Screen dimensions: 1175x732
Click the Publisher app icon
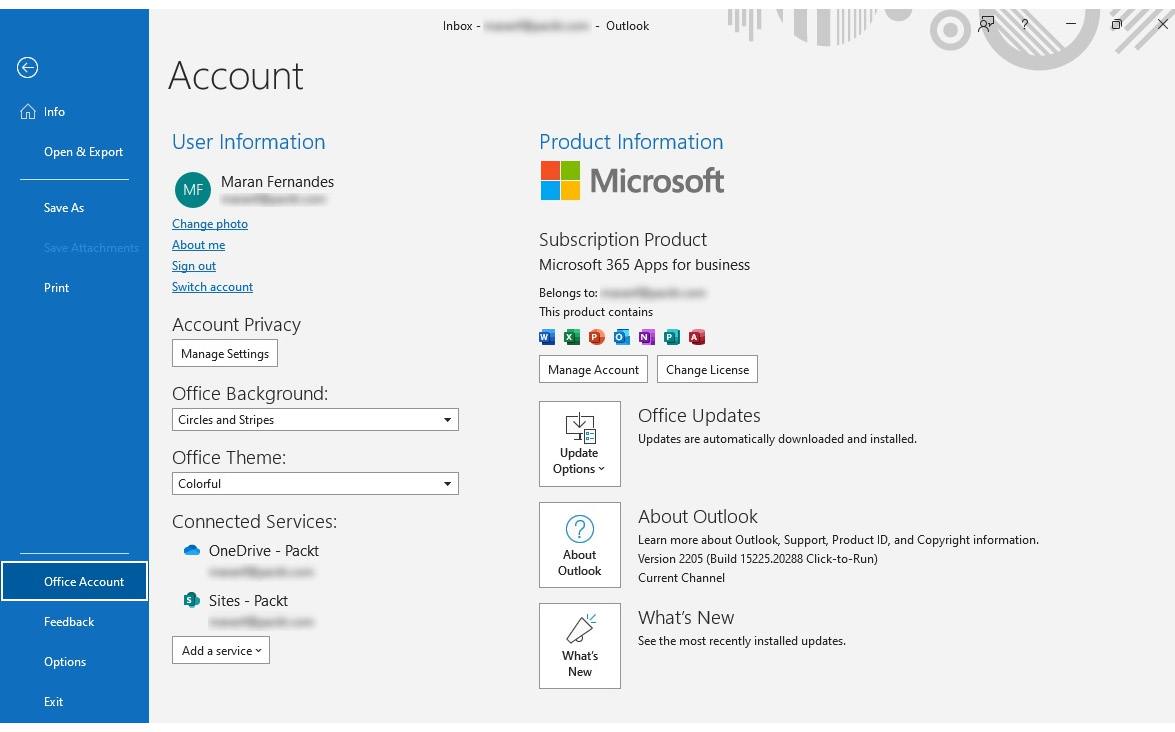point(671,337)
